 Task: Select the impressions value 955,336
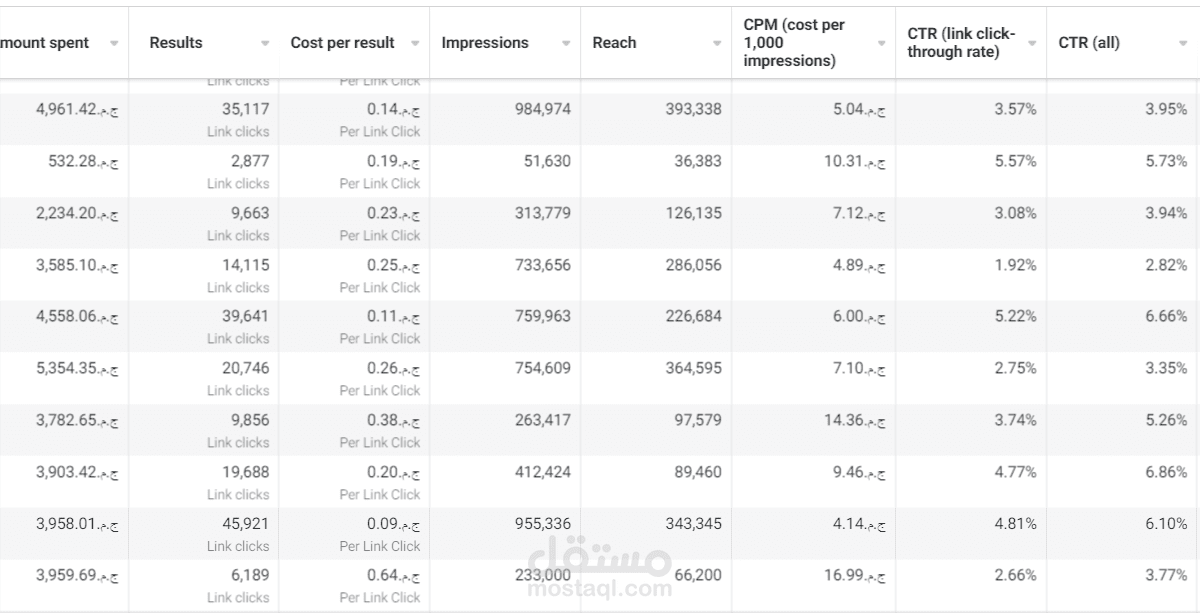click(541, 523)
